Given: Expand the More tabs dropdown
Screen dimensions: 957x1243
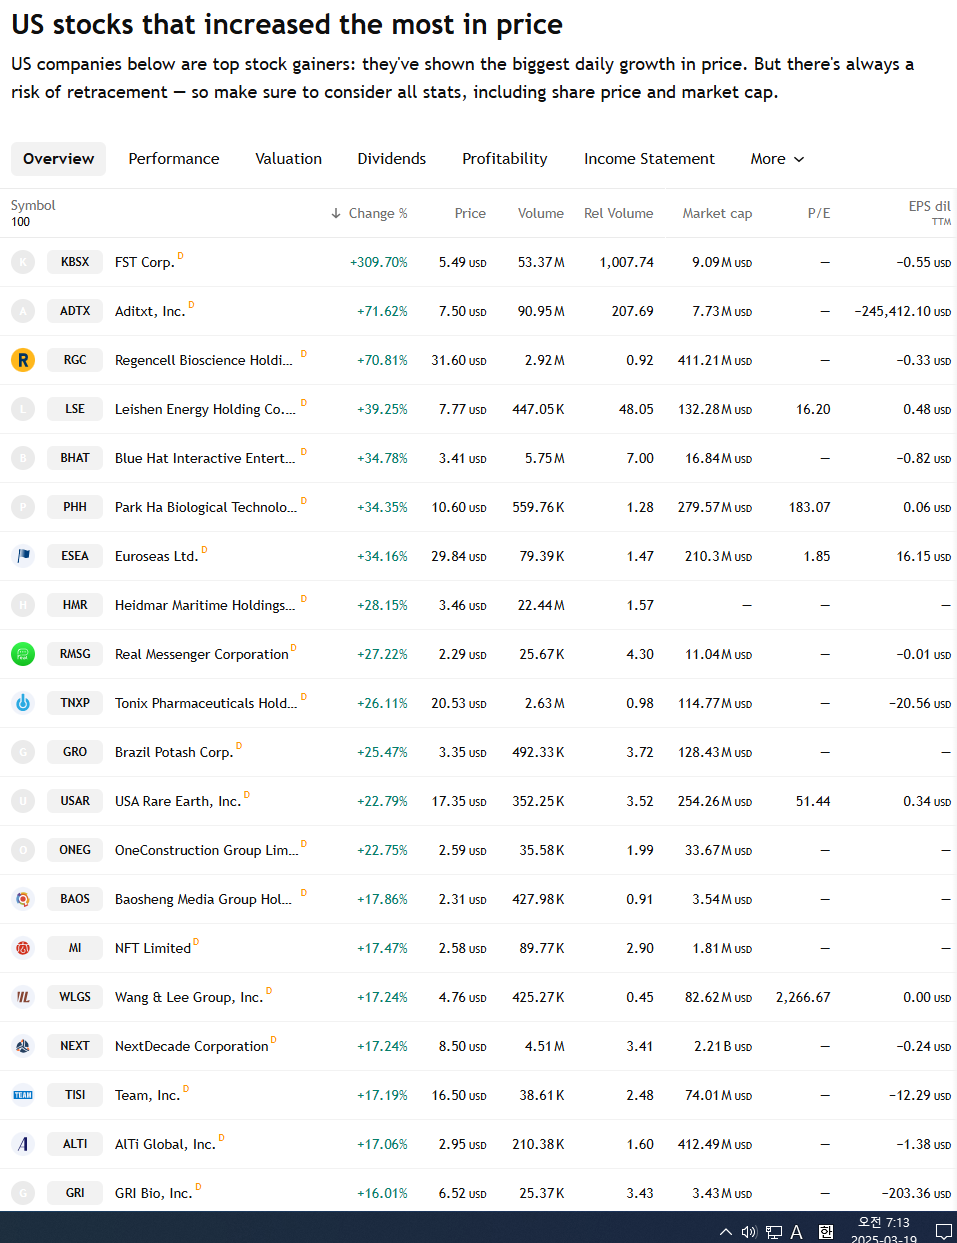Looking at the screenshot, I should [777, 159].
